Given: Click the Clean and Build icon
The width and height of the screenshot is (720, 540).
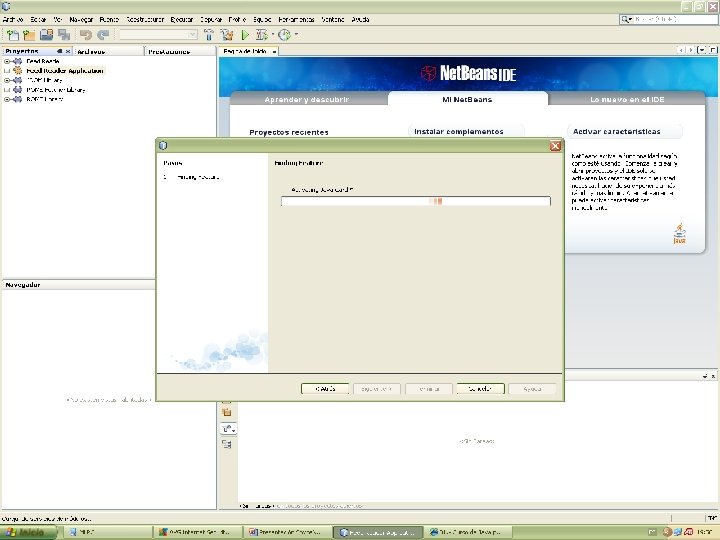Looking at the screenshot, I should [x=226, y=35].
